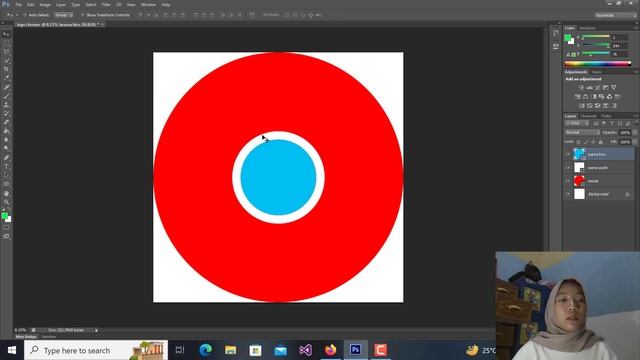
Task: Select the History Brush tool
Action: pos(6,113)
